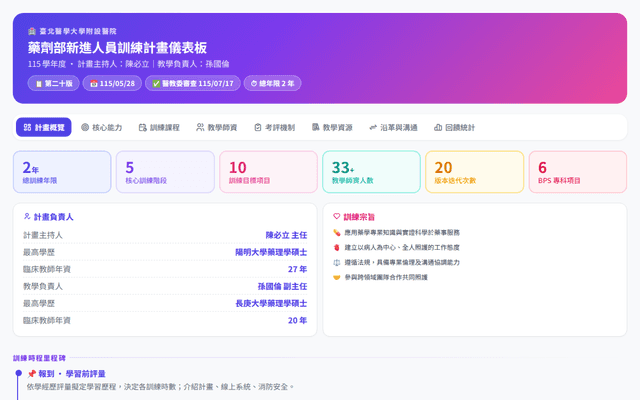The height and width of the screenshot is (400, 640).
Task: Click the 計畫主持人 row label
Action: pos(43,235)
